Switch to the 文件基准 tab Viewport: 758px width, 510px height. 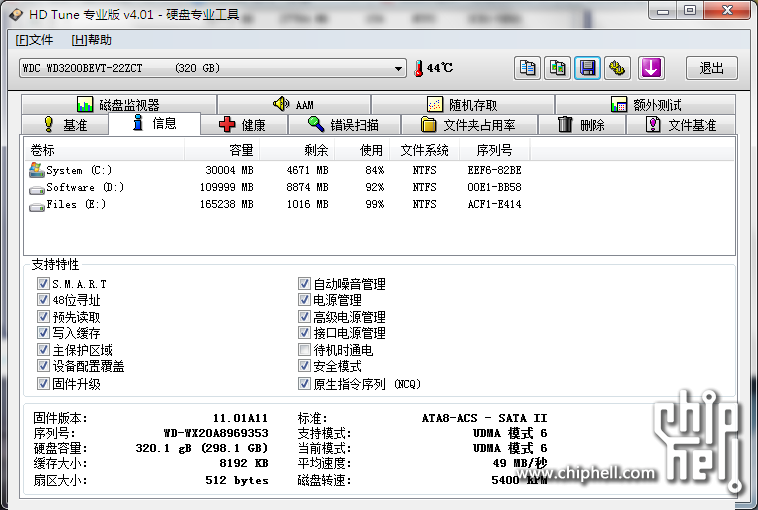click(681, 125)
